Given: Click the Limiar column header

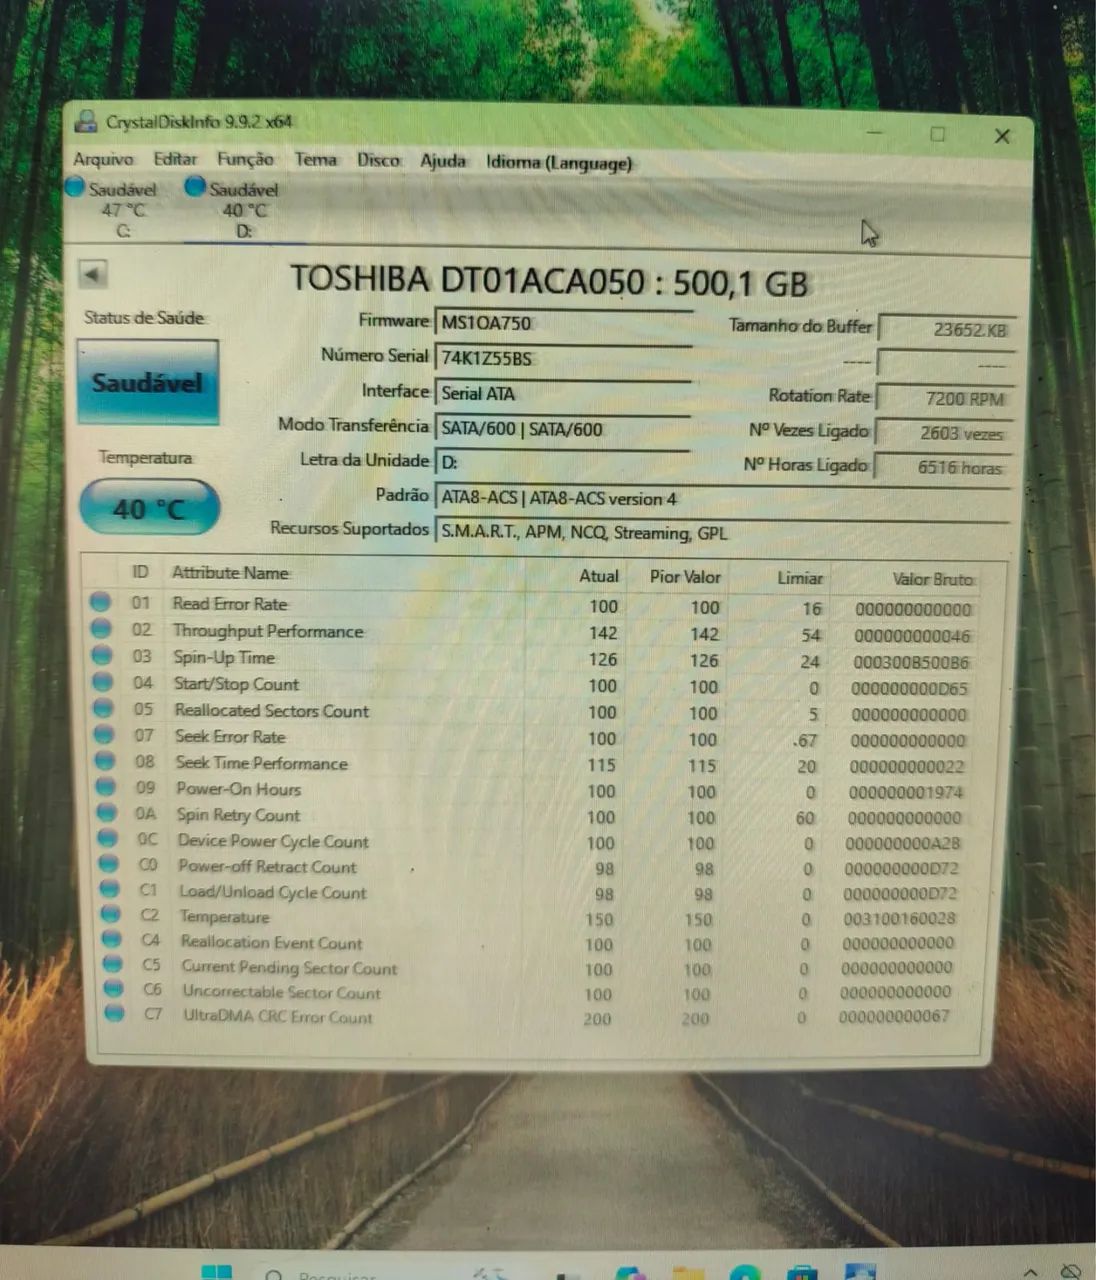Looking at the screenshot, I should click(x=800, y=578).
